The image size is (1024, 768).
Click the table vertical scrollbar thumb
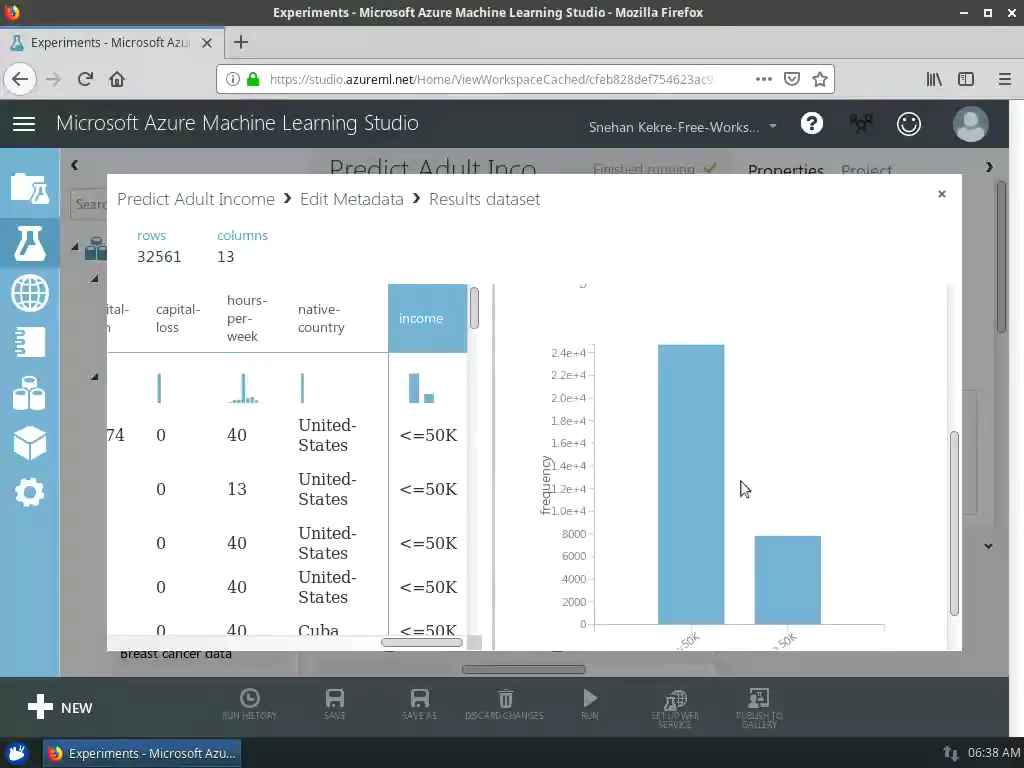tap(474, 308)
